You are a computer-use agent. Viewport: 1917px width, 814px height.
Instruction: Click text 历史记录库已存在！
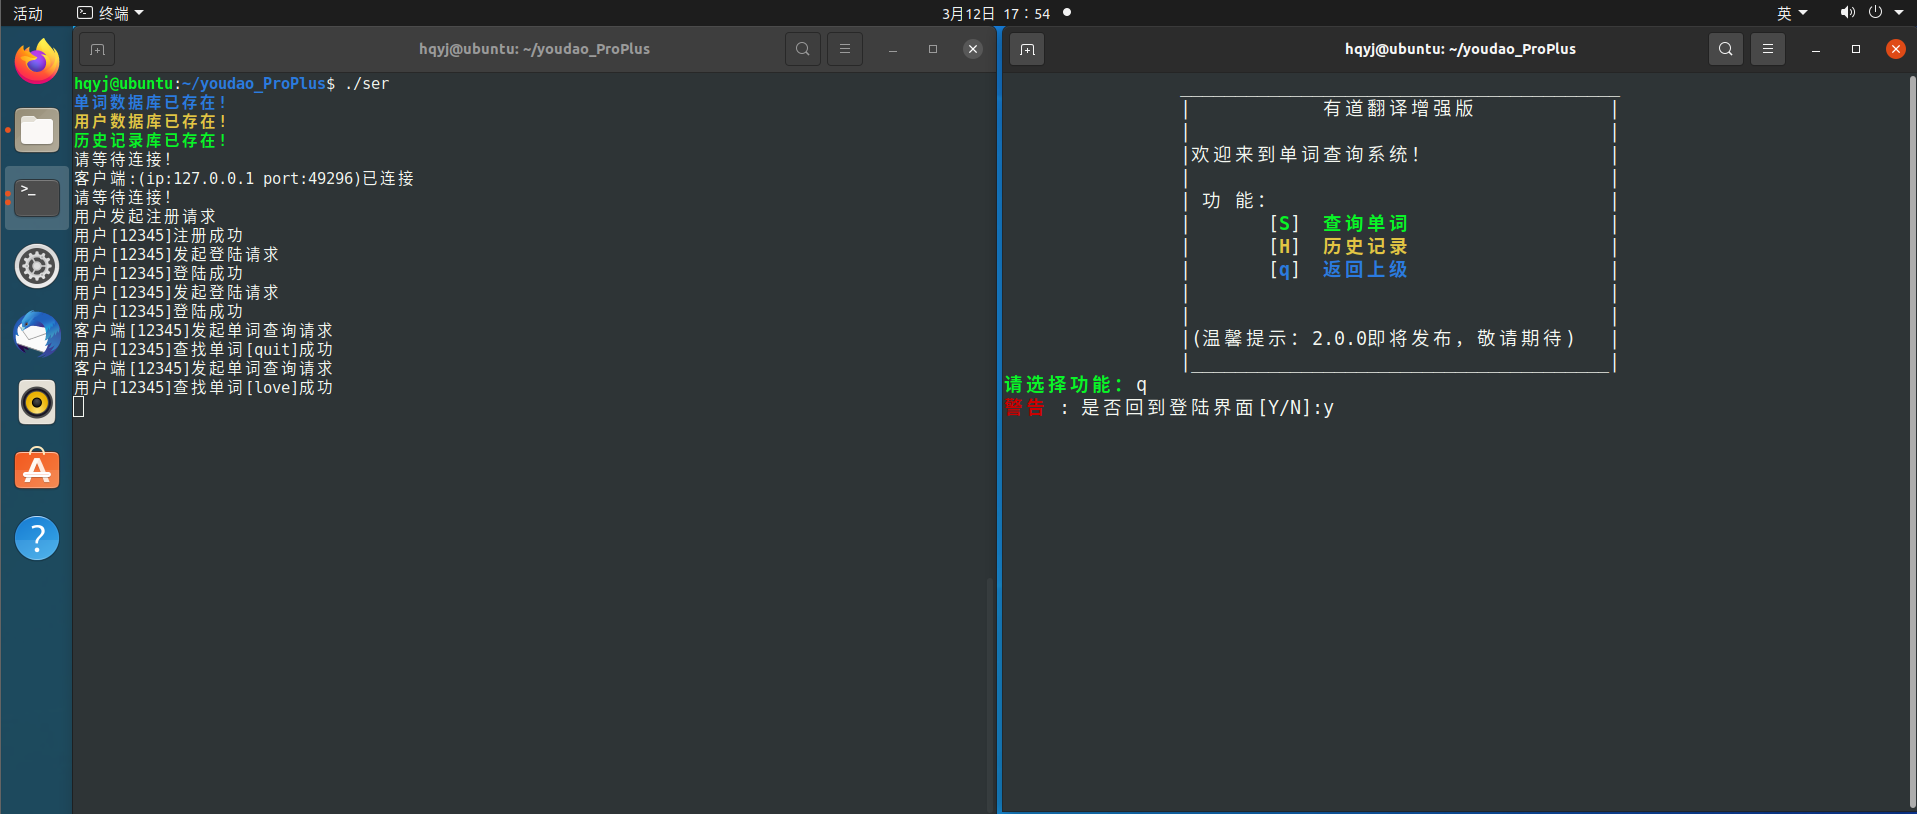(150, 141)
